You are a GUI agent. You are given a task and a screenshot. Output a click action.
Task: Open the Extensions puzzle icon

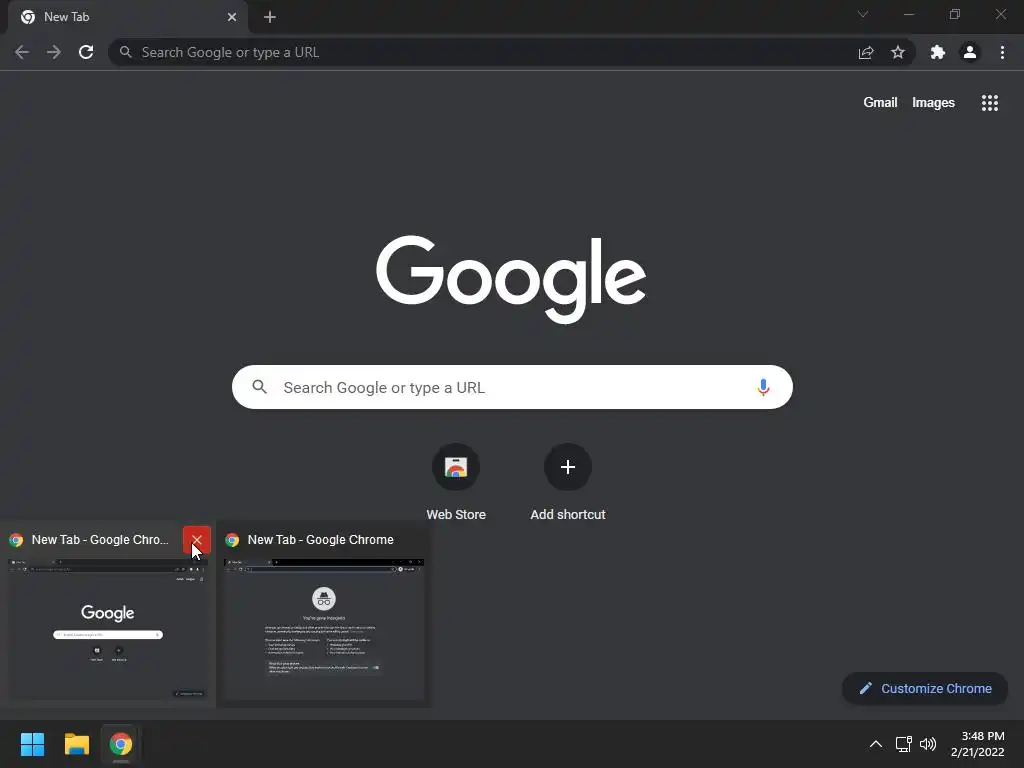pos(938,52)
